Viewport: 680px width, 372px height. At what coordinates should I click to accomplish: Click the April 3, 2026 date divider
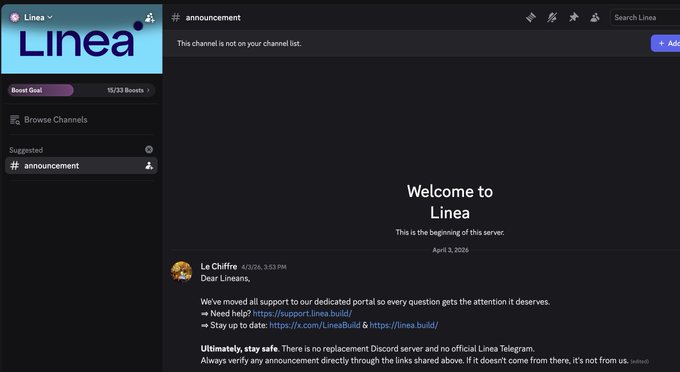coord(450,250)
